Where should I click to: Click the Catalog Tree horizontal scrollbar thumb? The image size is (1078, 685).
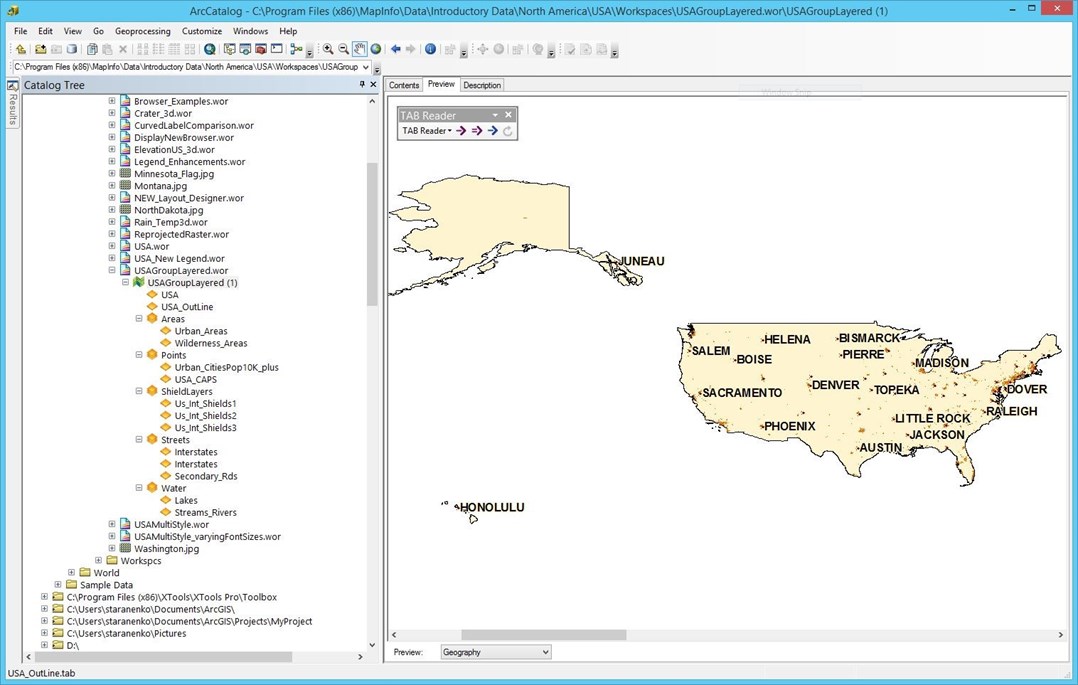click(x=164, y=657)
